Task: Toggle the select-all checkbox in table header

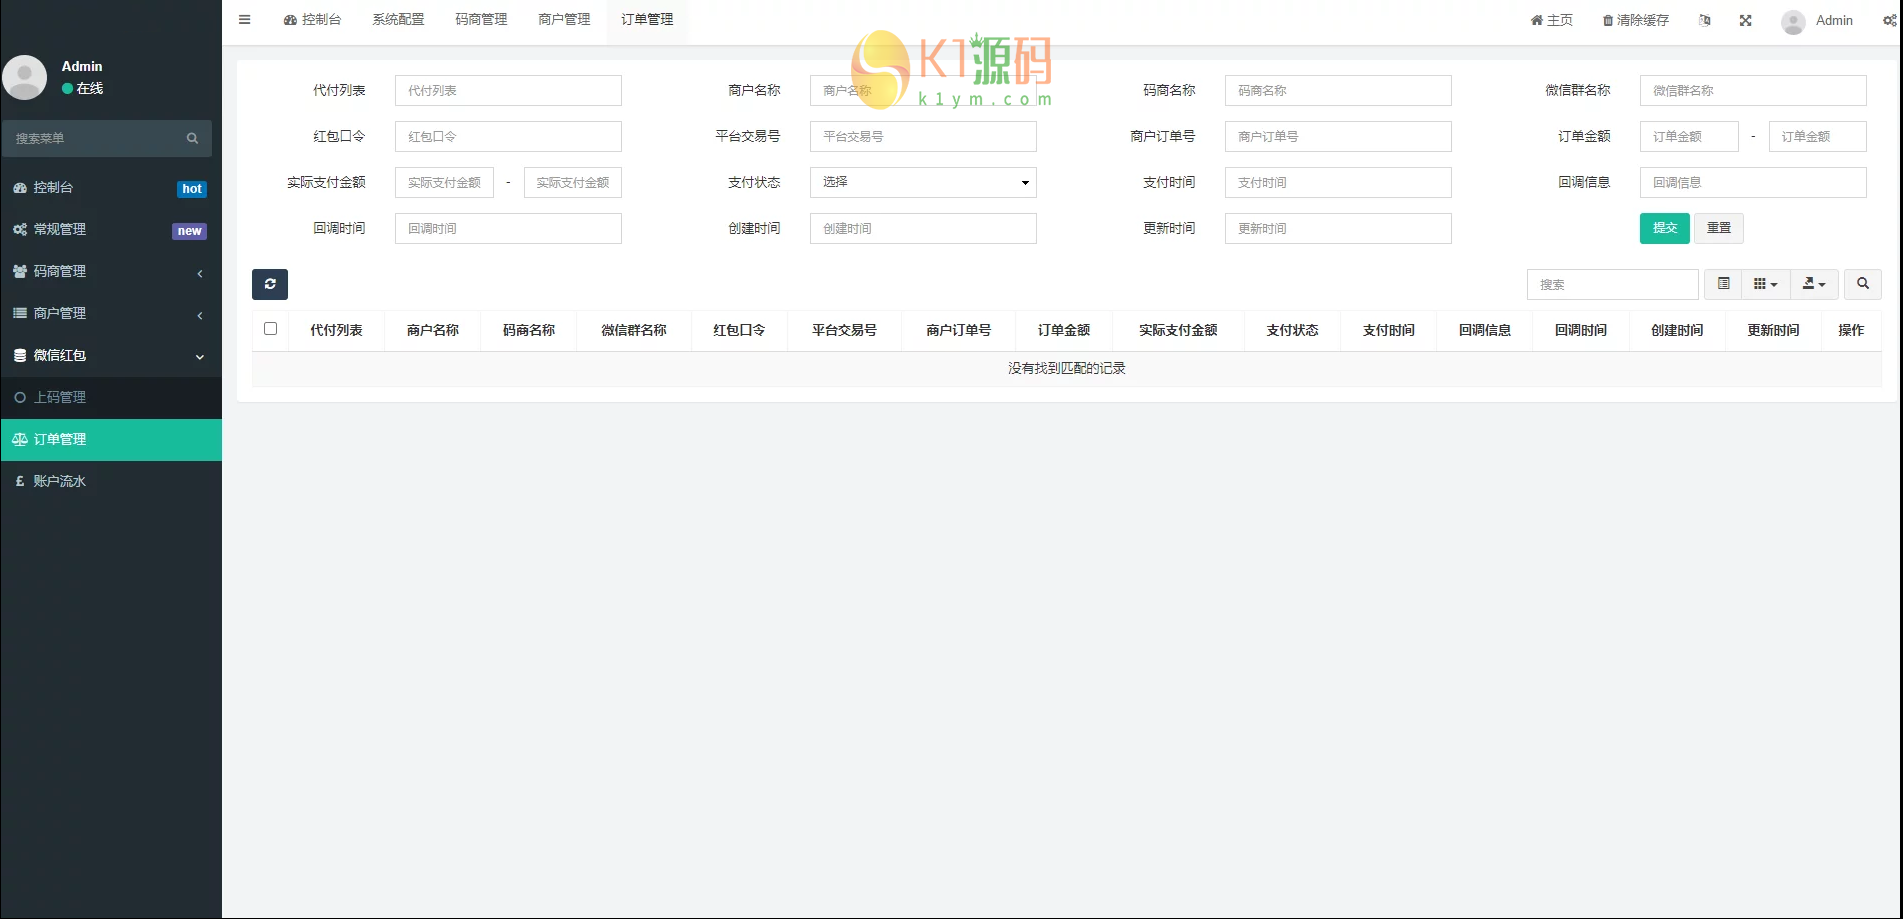Action: click(270, 328)
